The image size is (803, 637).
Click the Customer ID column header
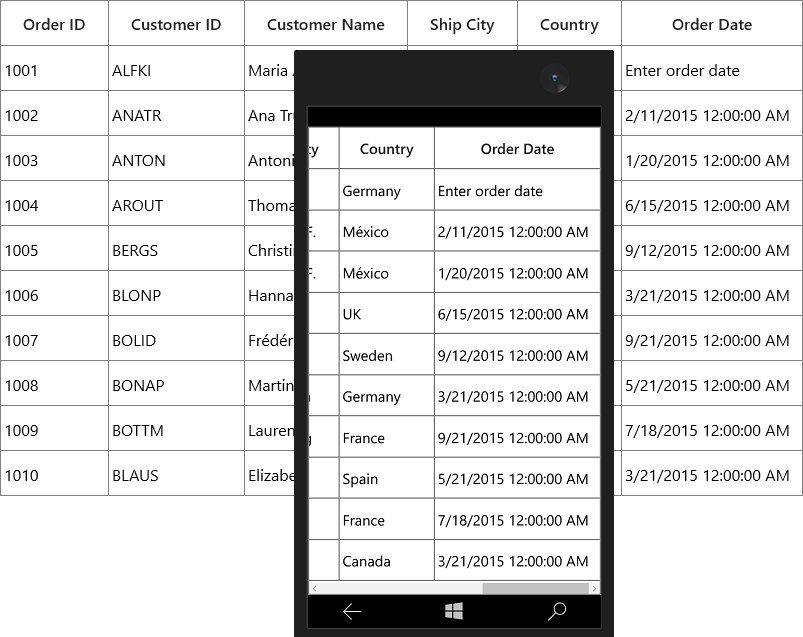tap(176, 24)
